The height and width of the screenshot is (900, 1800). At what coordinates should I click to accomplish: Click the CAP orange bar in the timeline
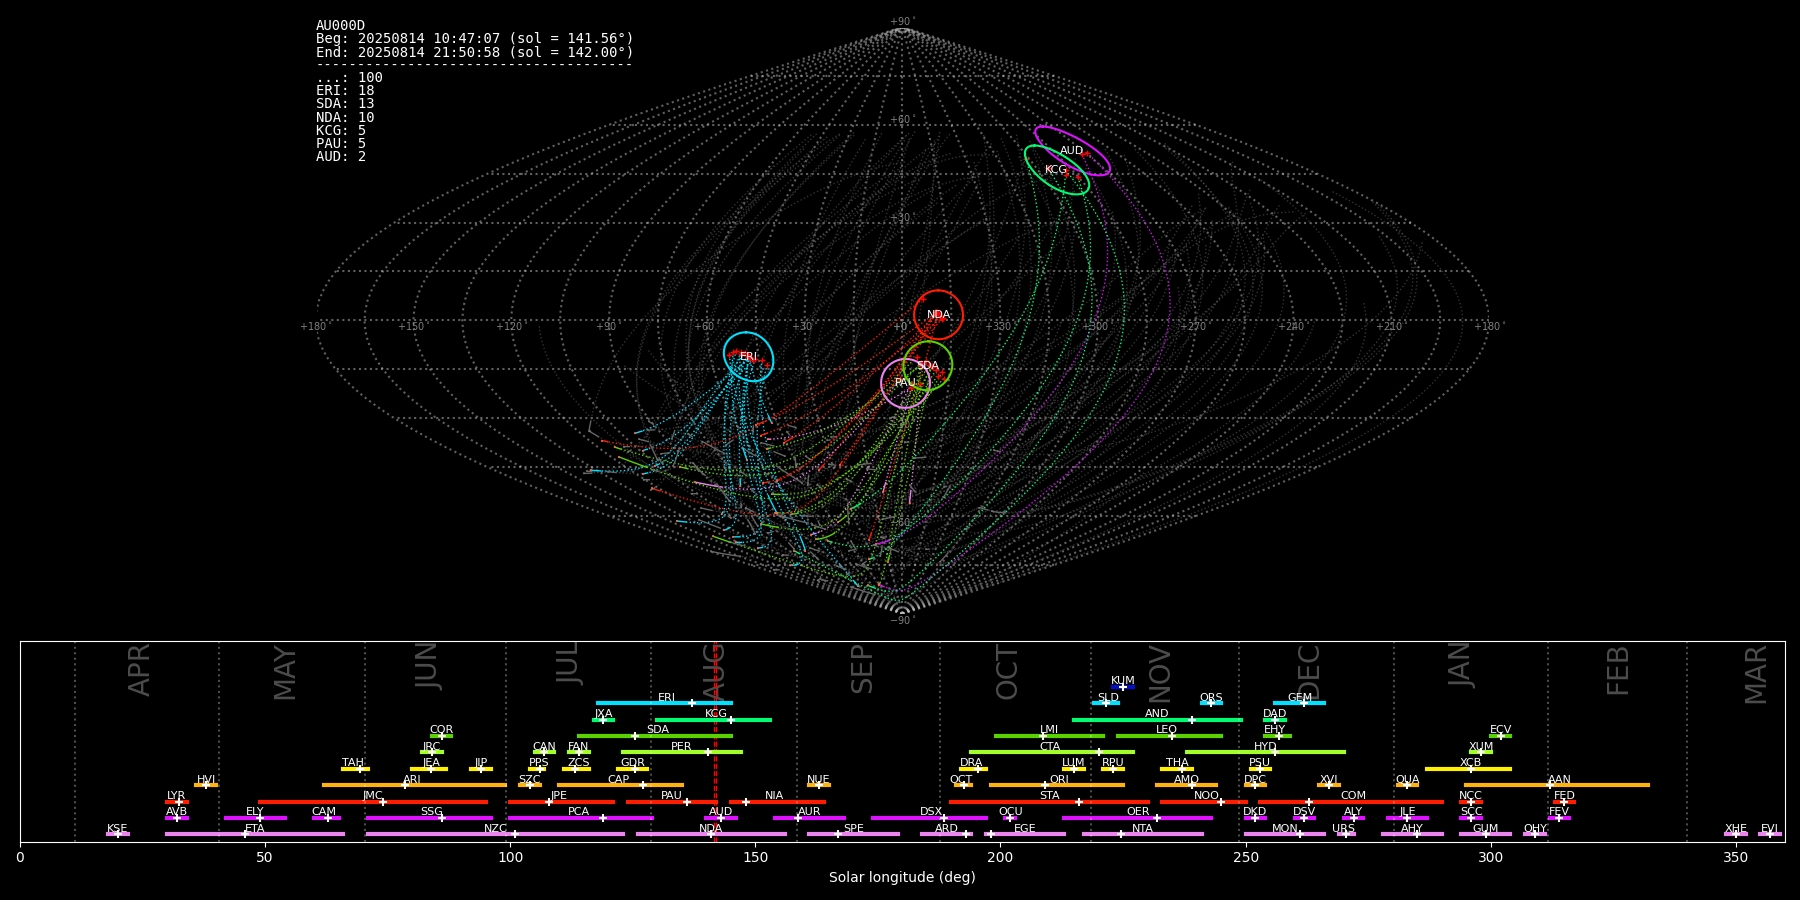point(620,785)
